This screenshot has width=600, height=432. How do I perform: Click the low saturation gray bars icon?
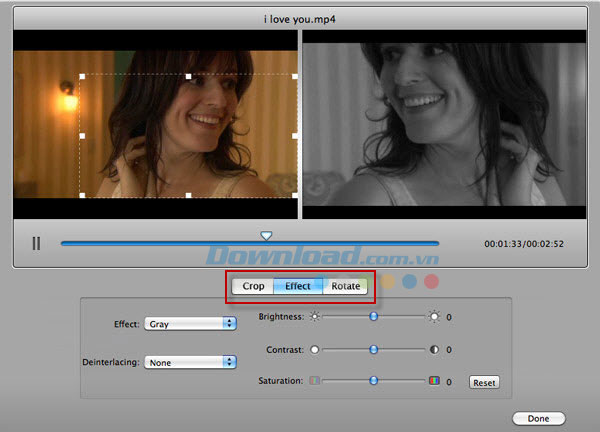[315, 381]
